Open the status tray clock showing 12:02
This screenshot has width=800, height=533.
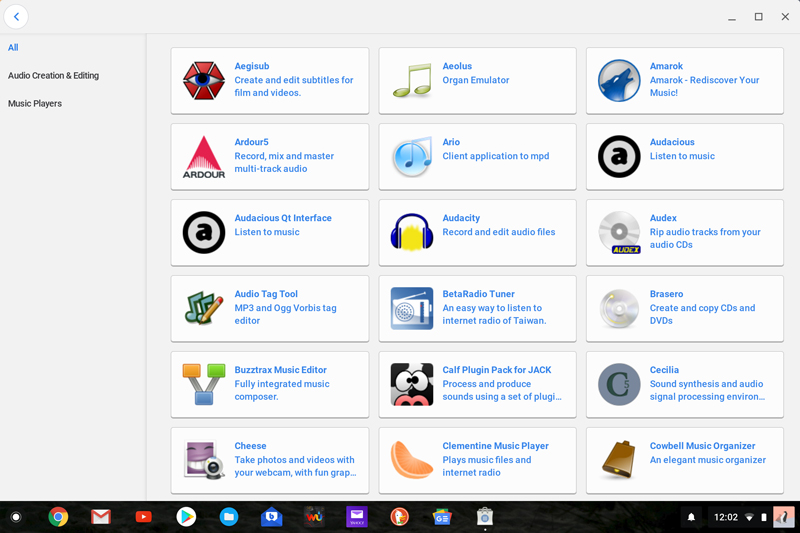click(726, 517)
